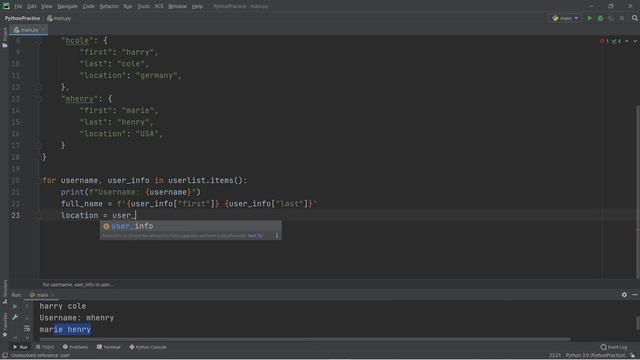Image resolution: width=640 pixels, height=360 pixels.
Task: Open the Run menu
Action: 128,7
